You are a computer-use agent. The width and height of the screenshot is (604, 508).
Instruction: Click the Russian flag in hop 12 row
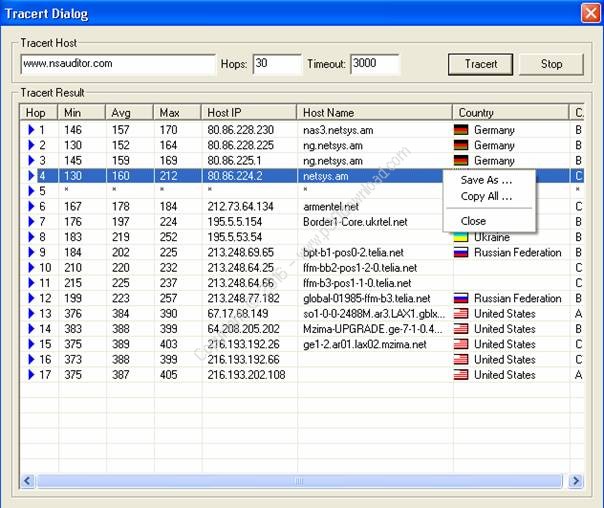pyautogui.click(x=461, y=298)
